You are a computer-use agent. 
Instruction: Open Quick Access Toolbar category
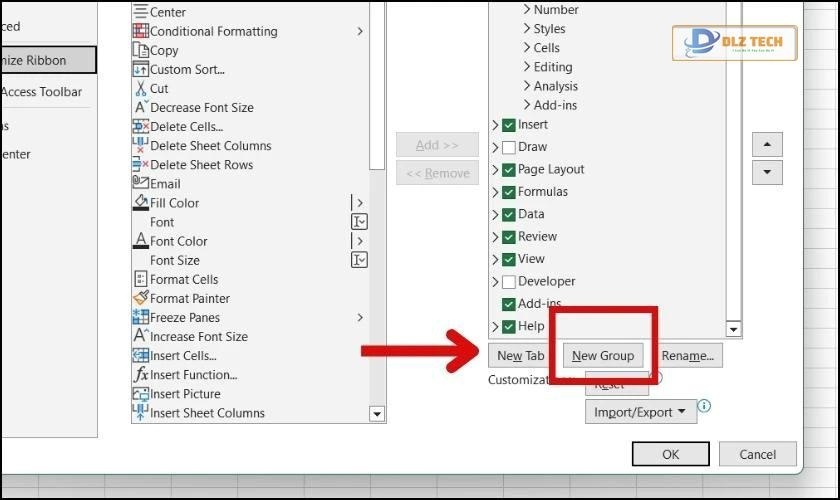click(42, 92)
